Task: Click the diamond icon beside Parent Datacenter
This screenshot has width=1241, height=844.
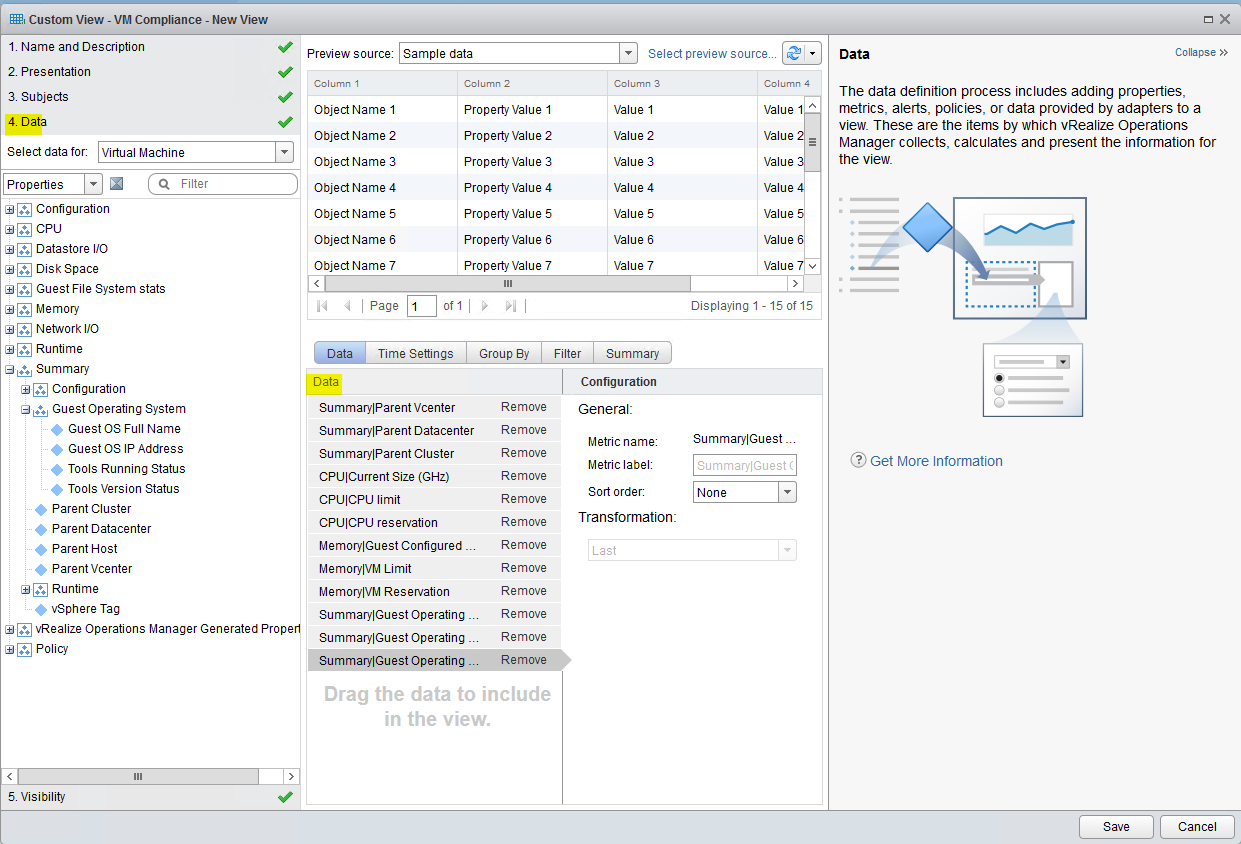Action: coord(41,529)
